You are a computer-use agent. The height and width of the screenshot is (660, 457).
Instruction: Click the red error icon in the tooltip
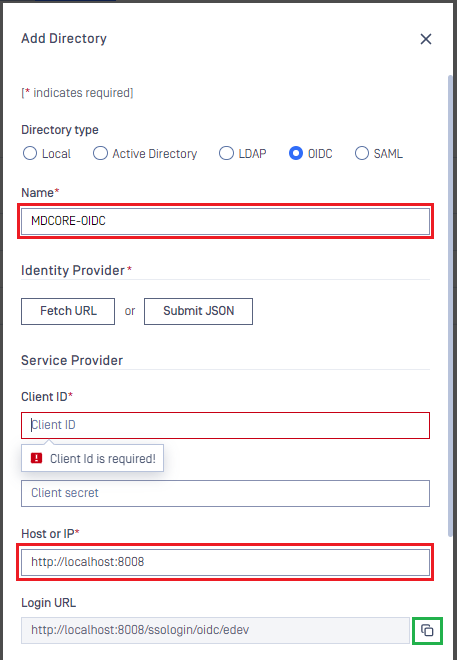(37, 458)
